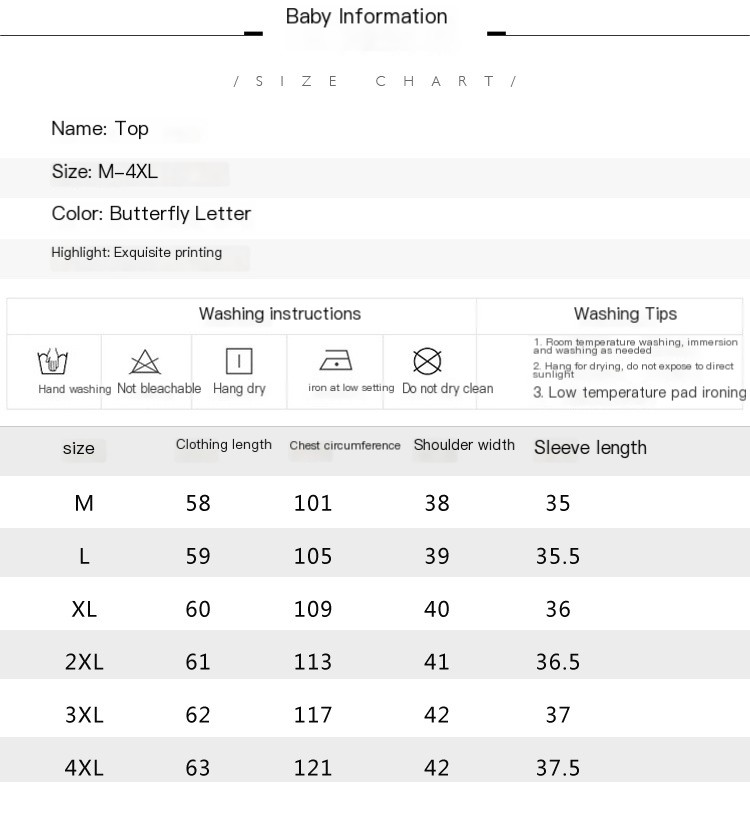Select the M size row label
Image resolution: width=750 pixels, height=834 pixels.
(x=84, y=503)
